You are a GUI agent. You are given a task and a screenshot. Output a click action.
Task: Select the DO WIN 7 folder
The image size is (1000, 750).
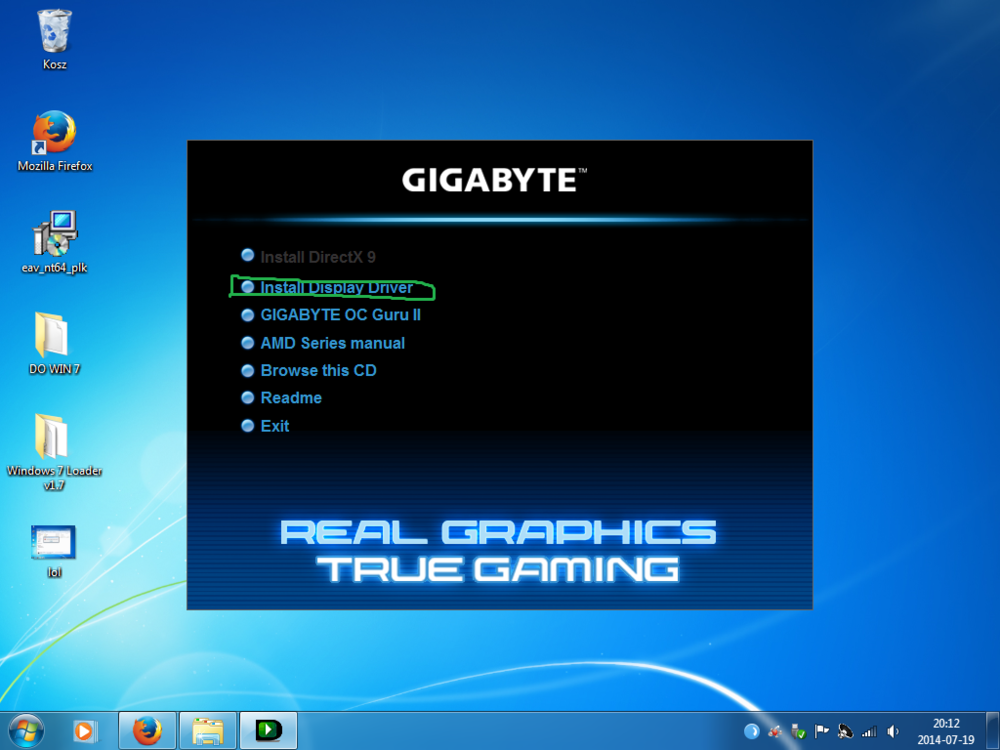[55, 343]
